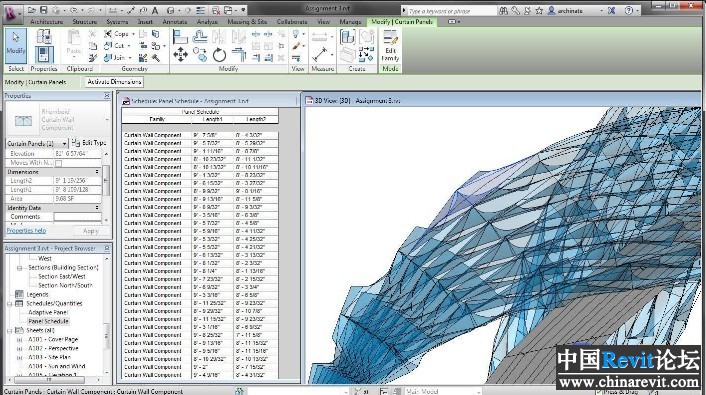Open the Edit Family tool
This screenshot has height=395, width=706.
pyautogui.click(x=390, y=45)
